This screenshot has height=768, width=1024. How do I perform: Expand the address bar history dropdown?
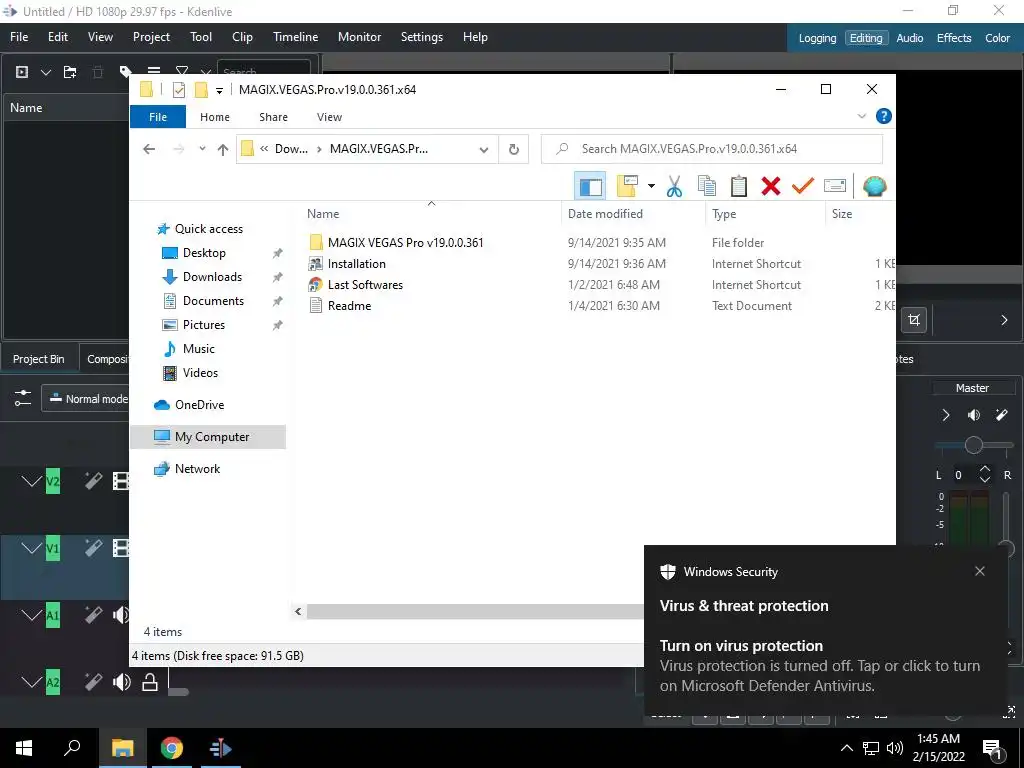(483, 150)
